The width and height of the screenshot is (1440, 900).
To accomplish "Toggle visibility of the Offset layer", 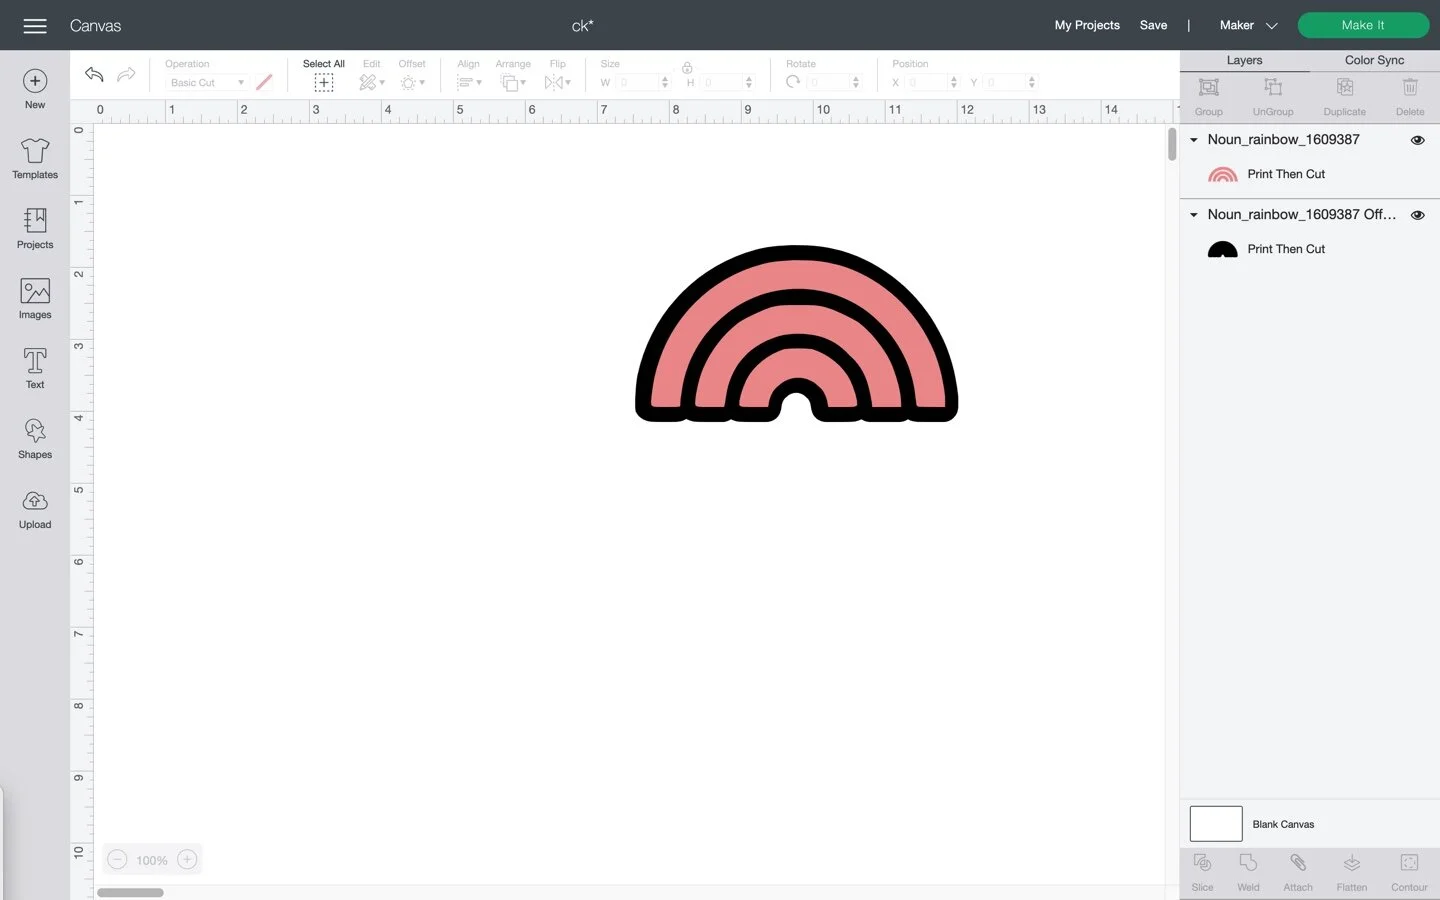I will point(1417,215).
